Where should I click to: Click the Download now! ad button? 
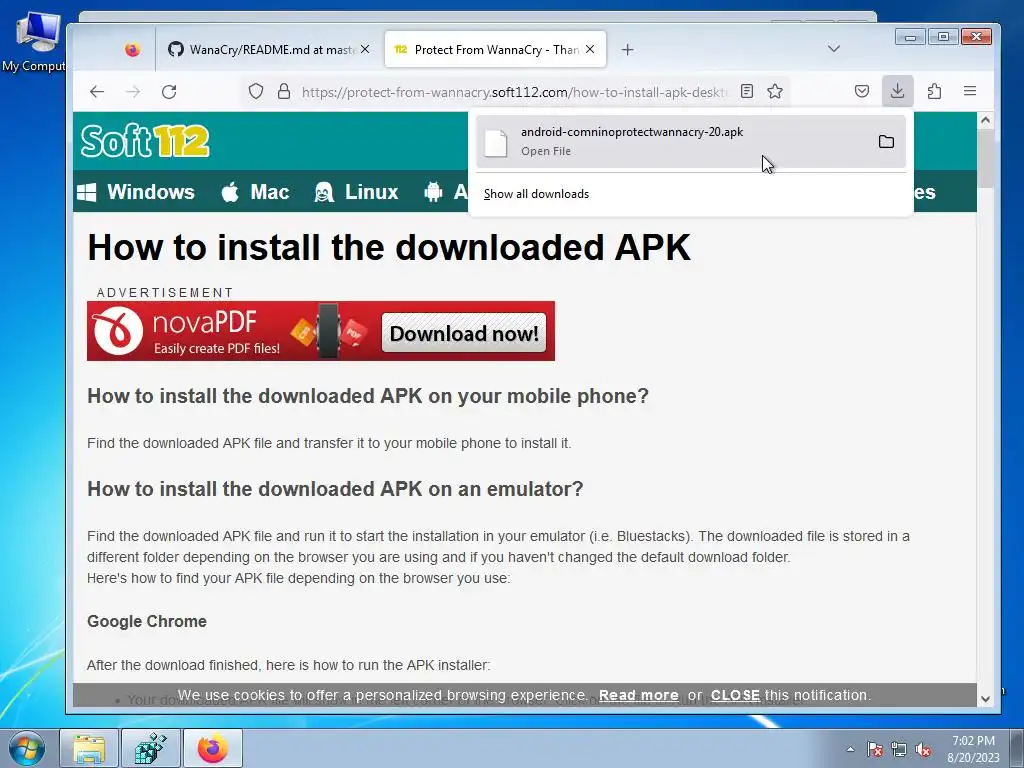coord(464,333)
